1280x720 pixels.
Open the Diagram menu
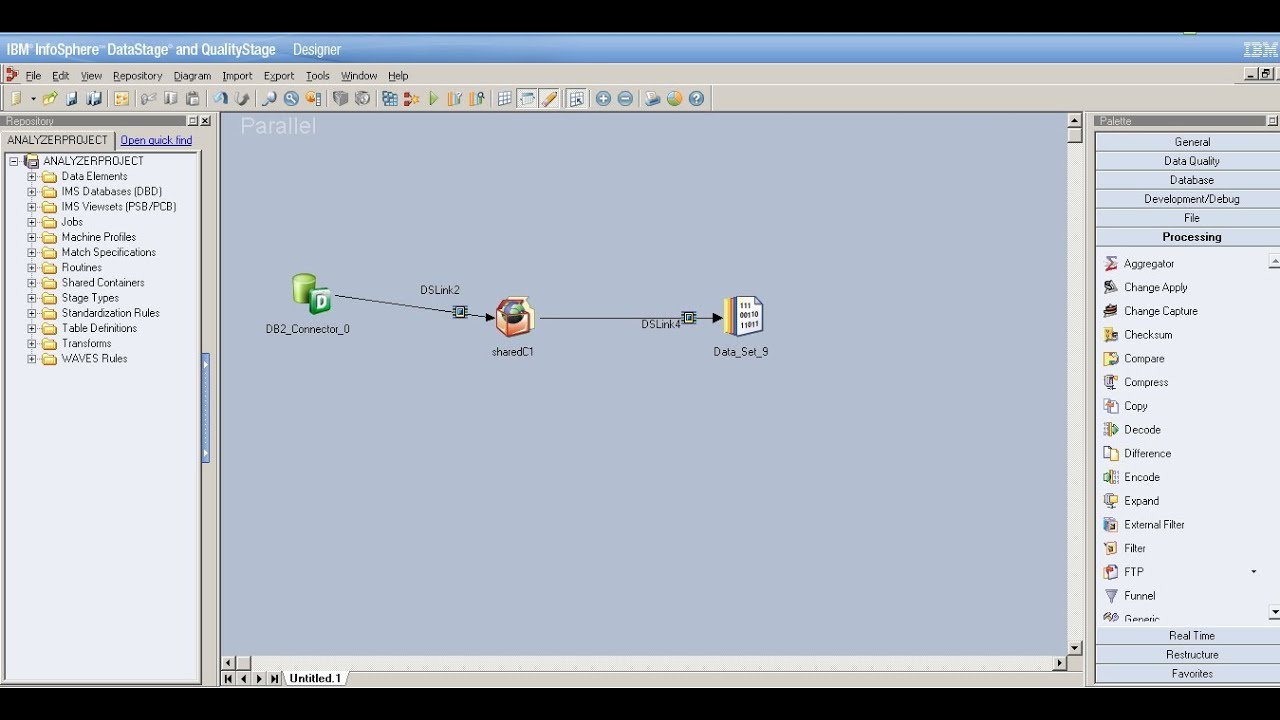[x=192, y=76]
